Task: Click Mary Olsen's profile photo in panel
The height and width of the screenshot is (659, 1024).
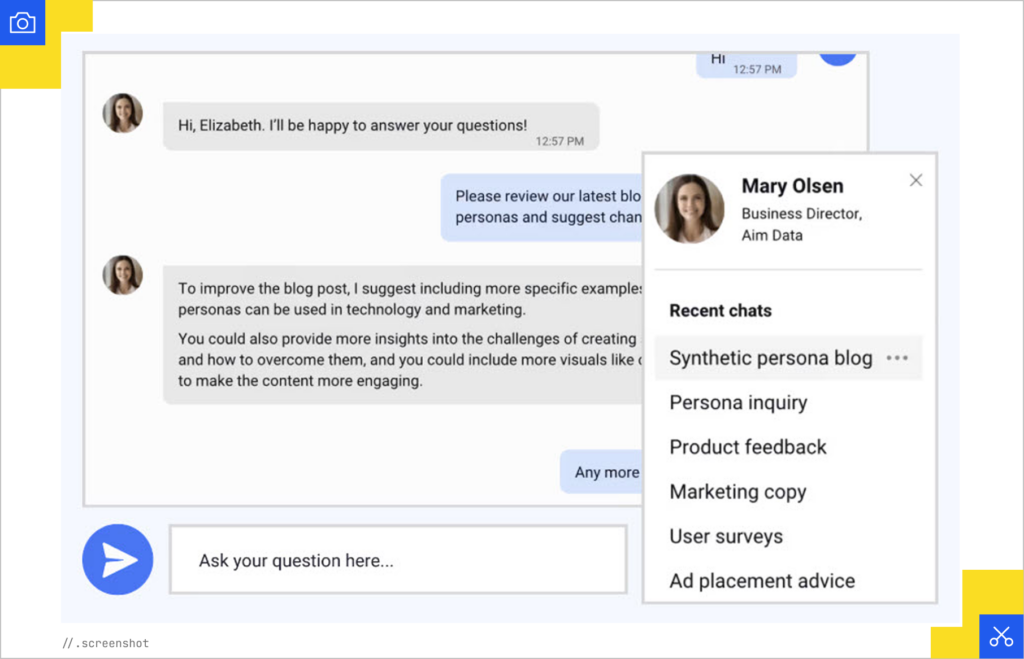Action: pyautogui.click(x=690, y=209)
